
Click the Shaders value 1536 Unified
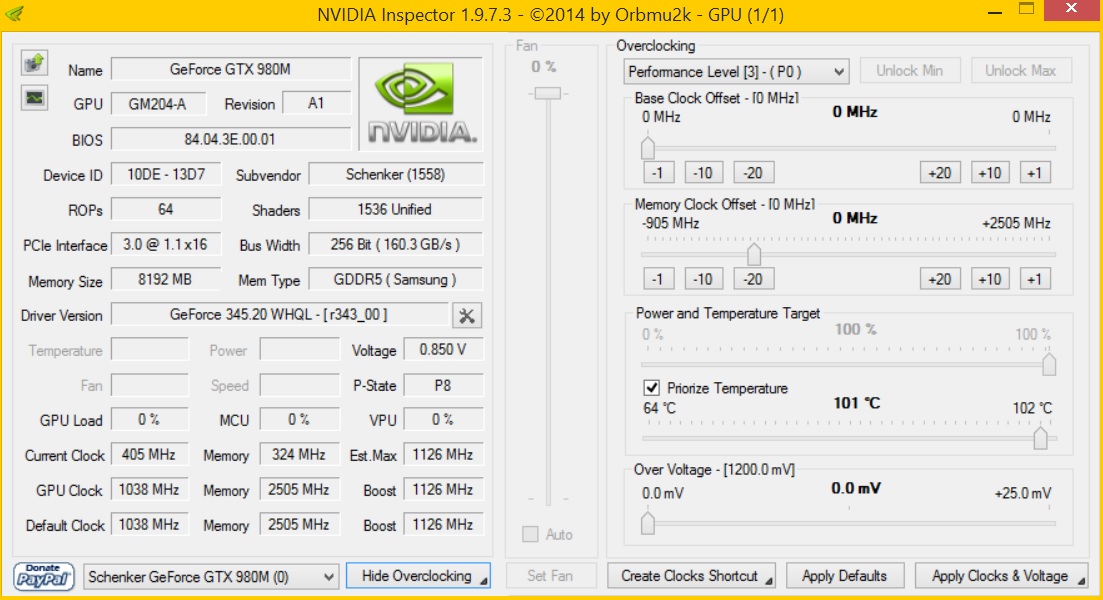396,209
